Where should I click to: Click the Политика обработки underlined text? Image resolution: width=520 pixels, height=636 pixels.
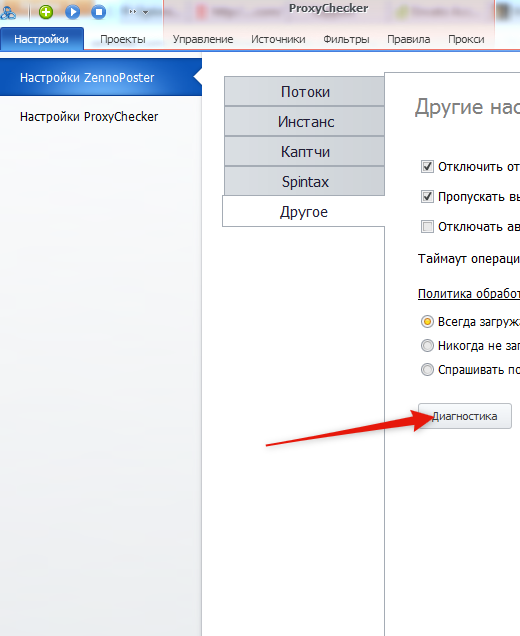[469, 293]
